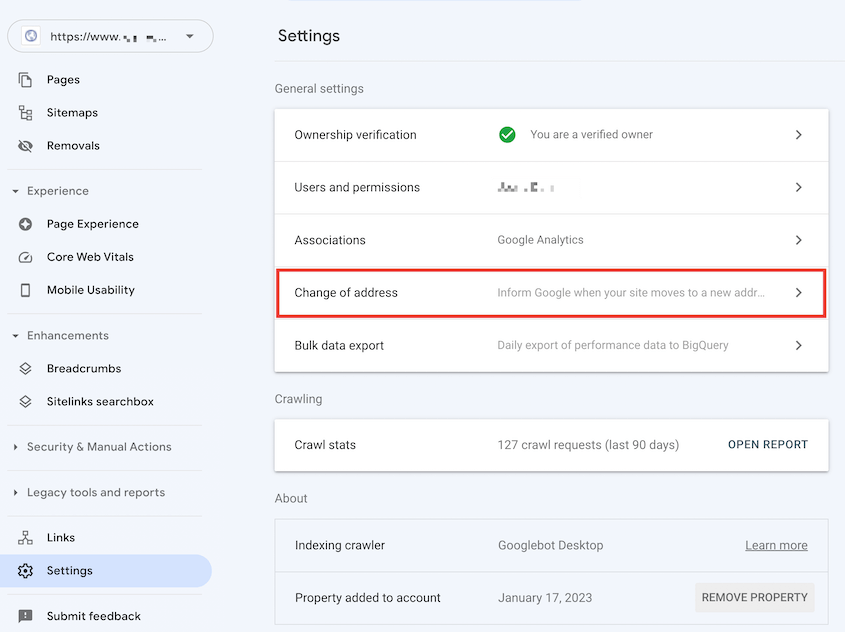Click the Removals crossed-eye icon
This screenshot has height=632, width=845.
click(24, 145)
